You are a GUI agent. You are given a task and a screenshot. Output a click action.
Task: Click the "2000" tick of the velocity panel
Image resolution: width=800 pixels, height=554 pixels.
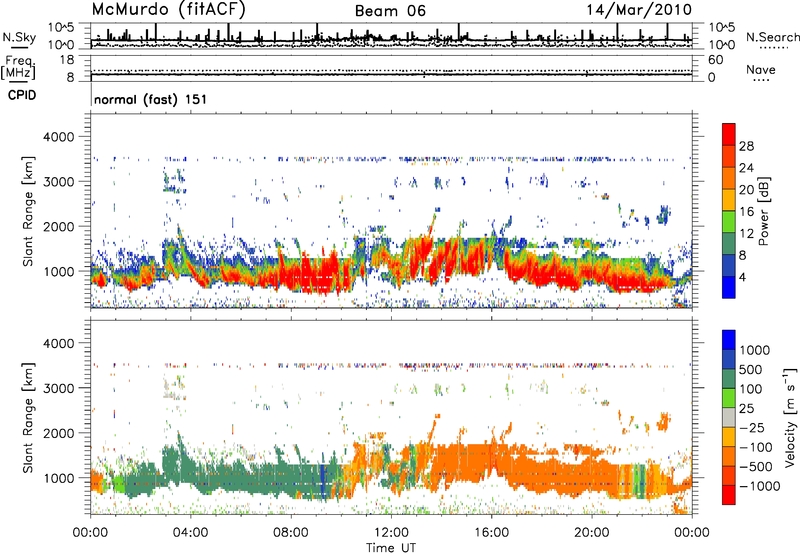point(58,433)
